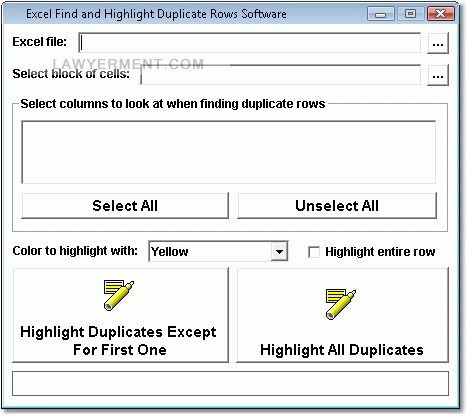The image size is (467, 416).
Task: Open file browser beside the Excel file field
Action: (438, 43)
